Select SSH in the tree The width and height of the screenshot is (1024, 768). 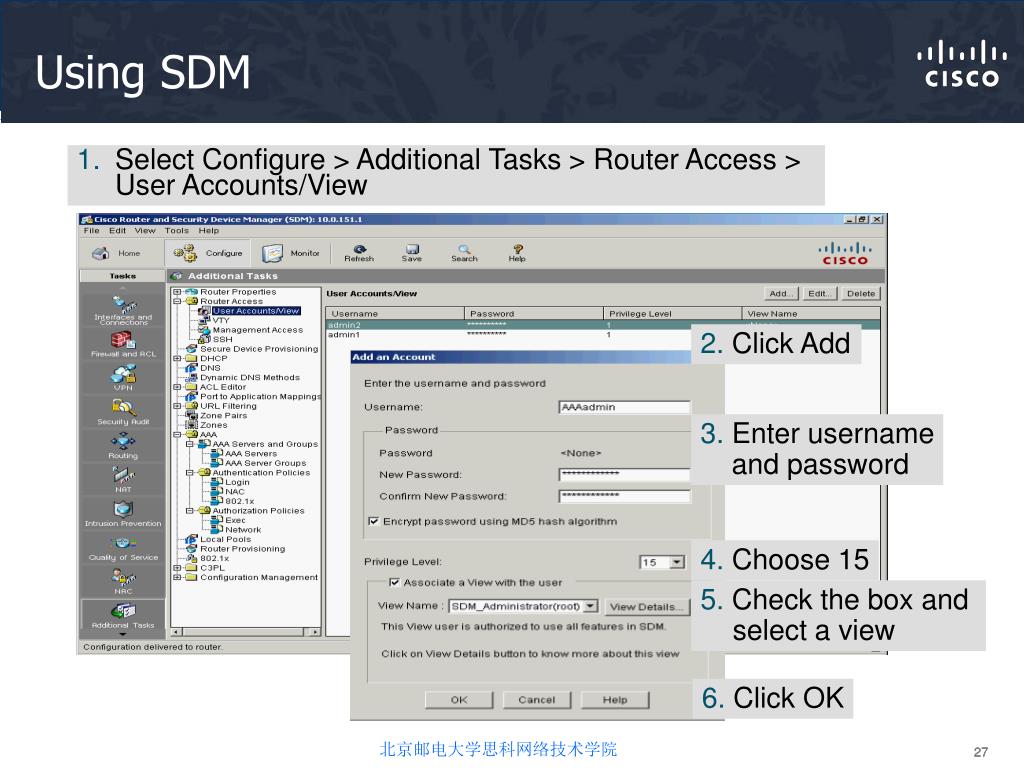(222, 340)
